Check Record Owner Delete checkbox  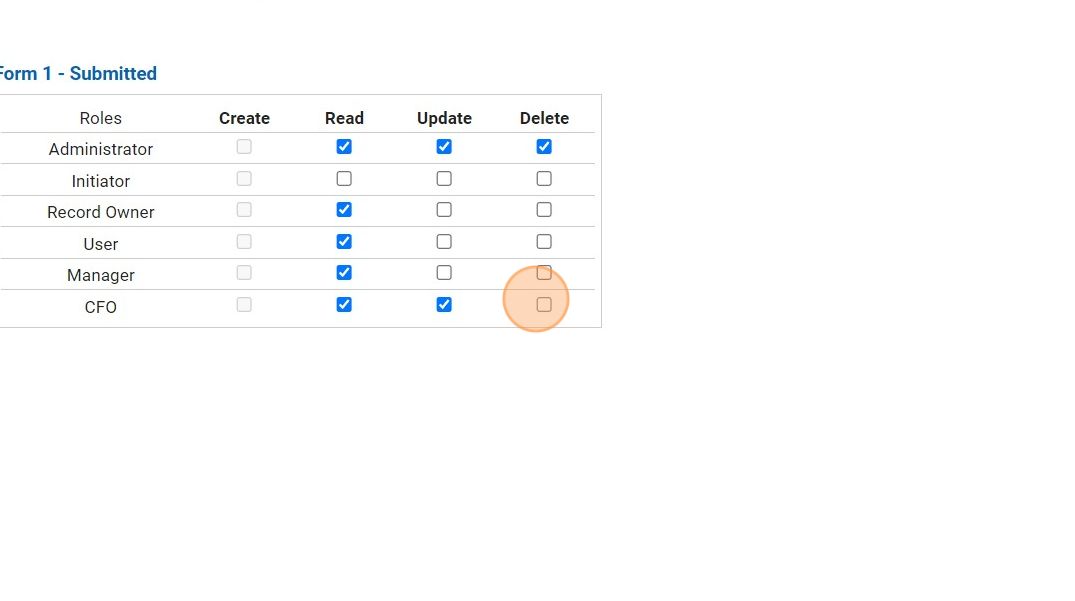point(544,210)
